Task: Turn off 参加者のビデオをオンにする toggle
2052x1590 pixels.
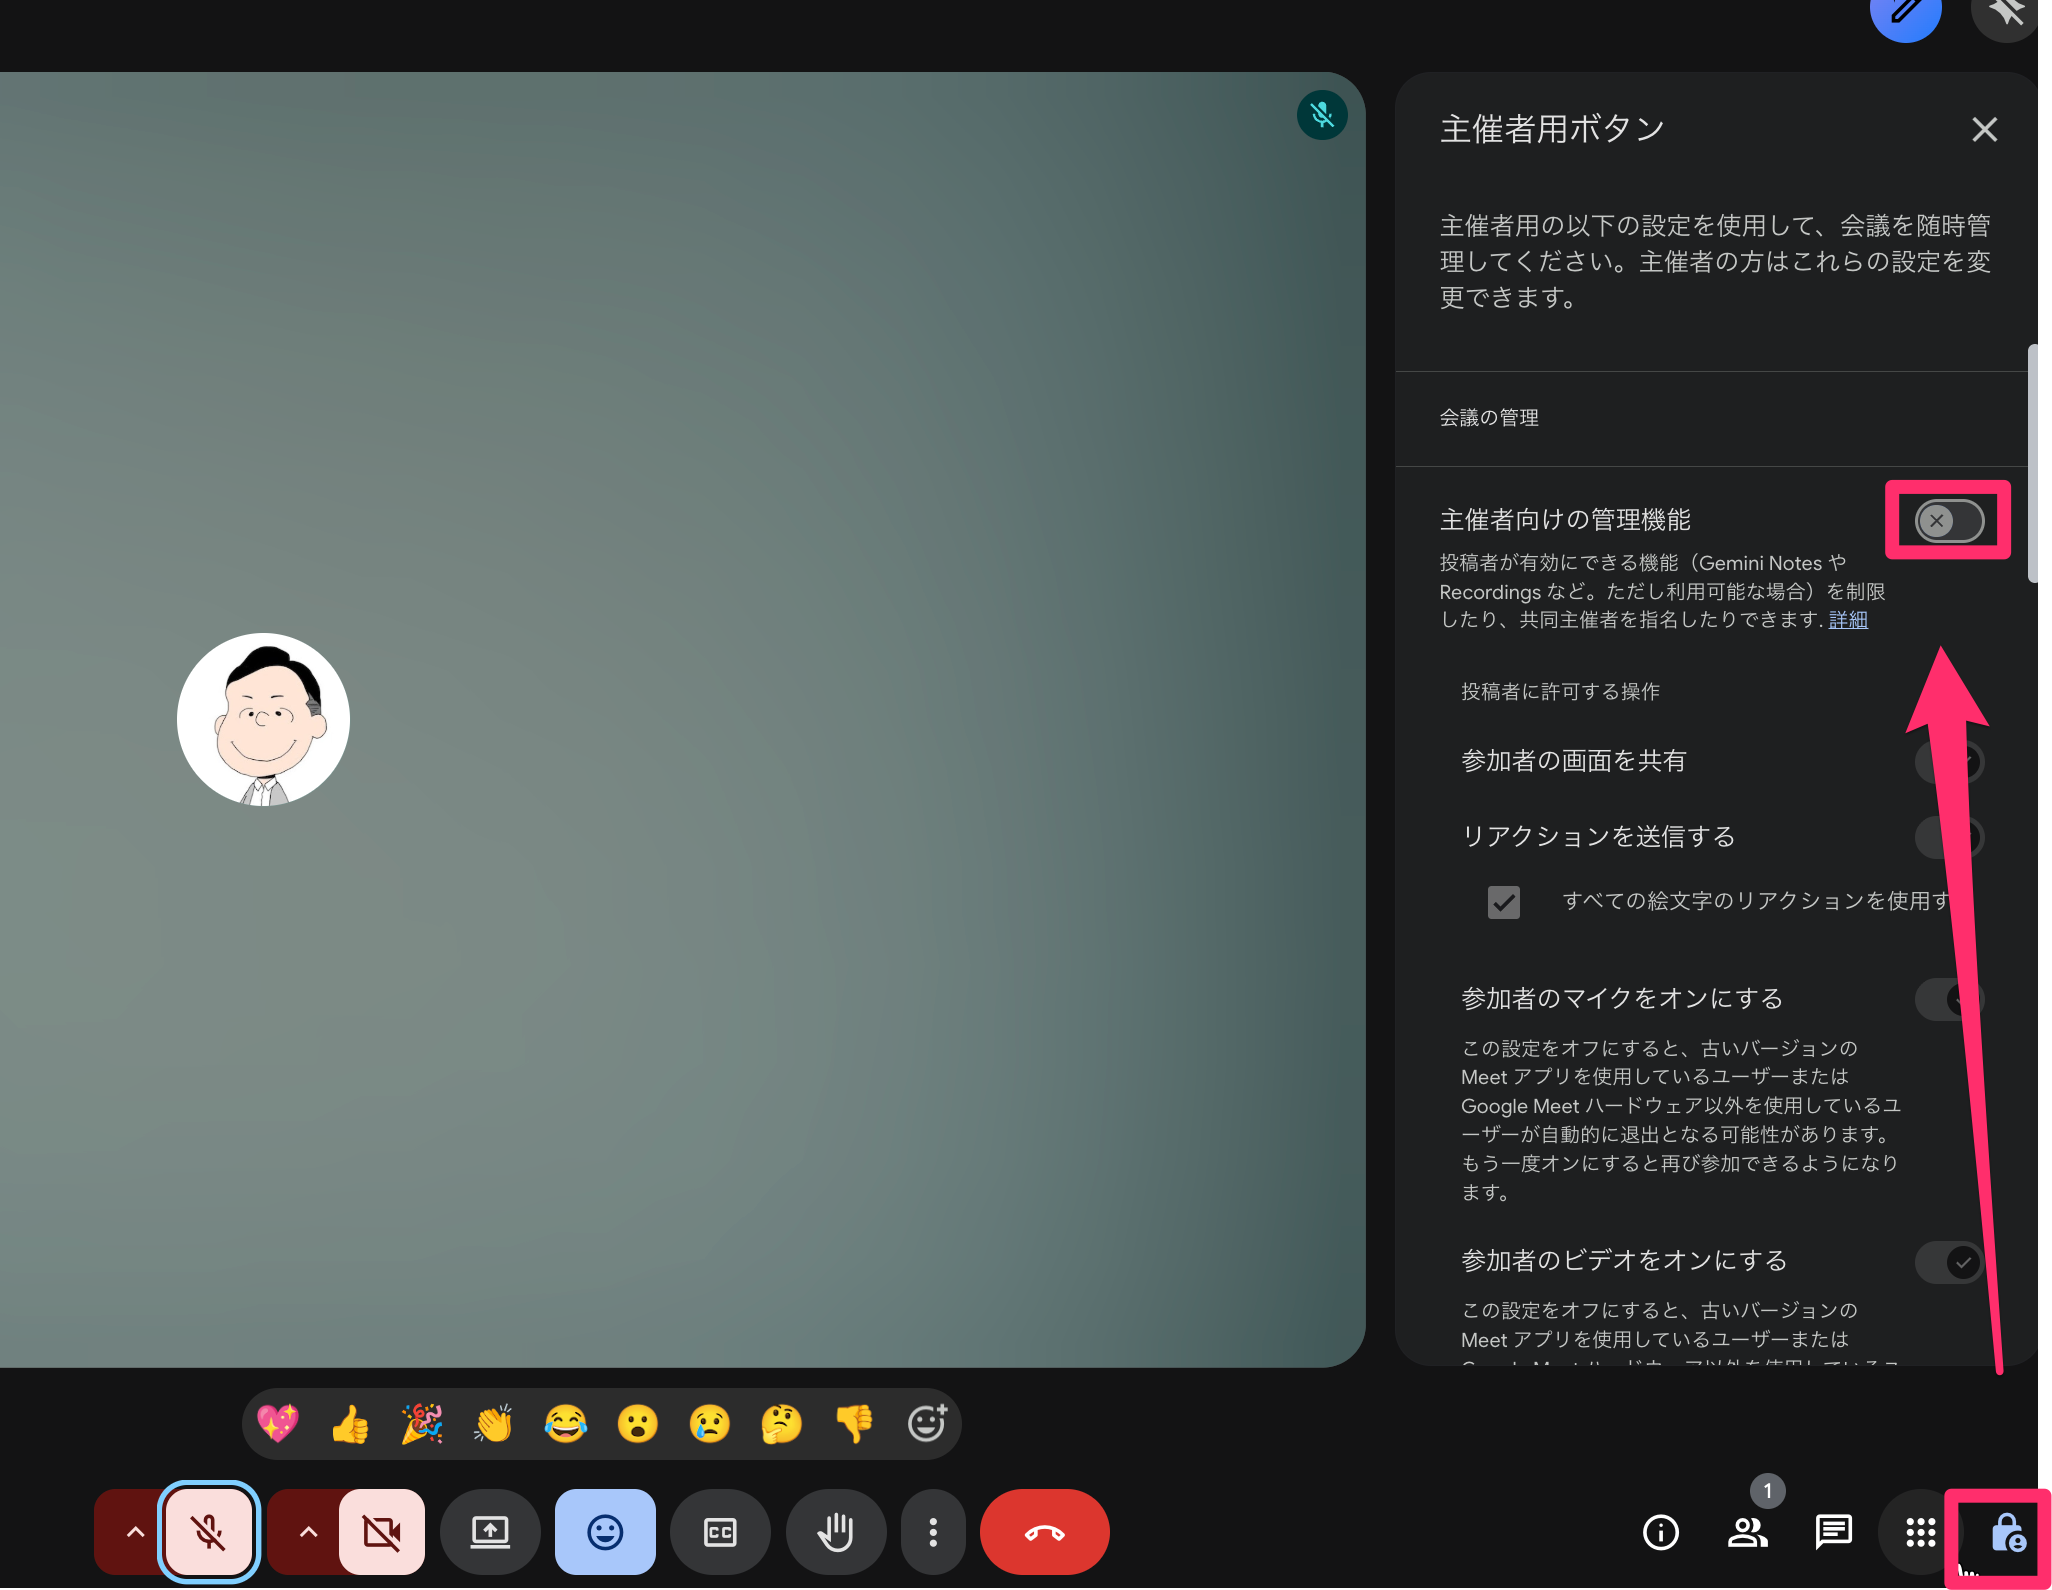Action: 1948,1261
